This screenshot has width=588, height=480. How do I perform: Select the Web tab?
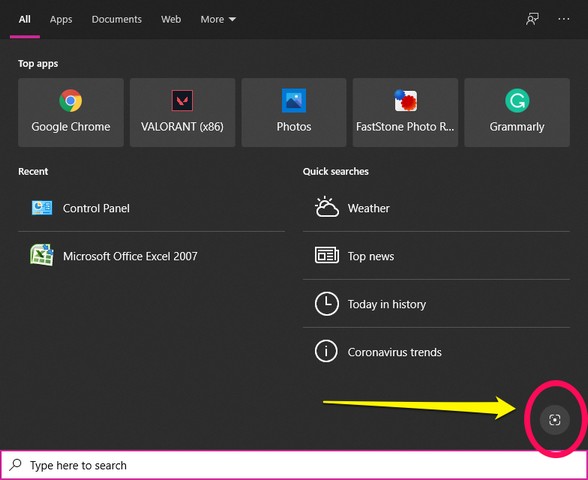(x=171, y=19)
